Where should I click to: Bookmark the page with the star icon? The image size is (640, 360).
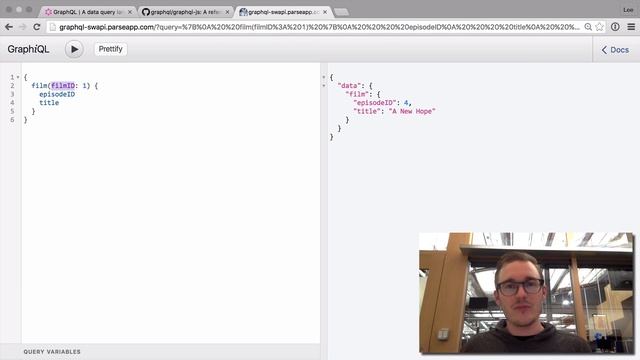599,27
